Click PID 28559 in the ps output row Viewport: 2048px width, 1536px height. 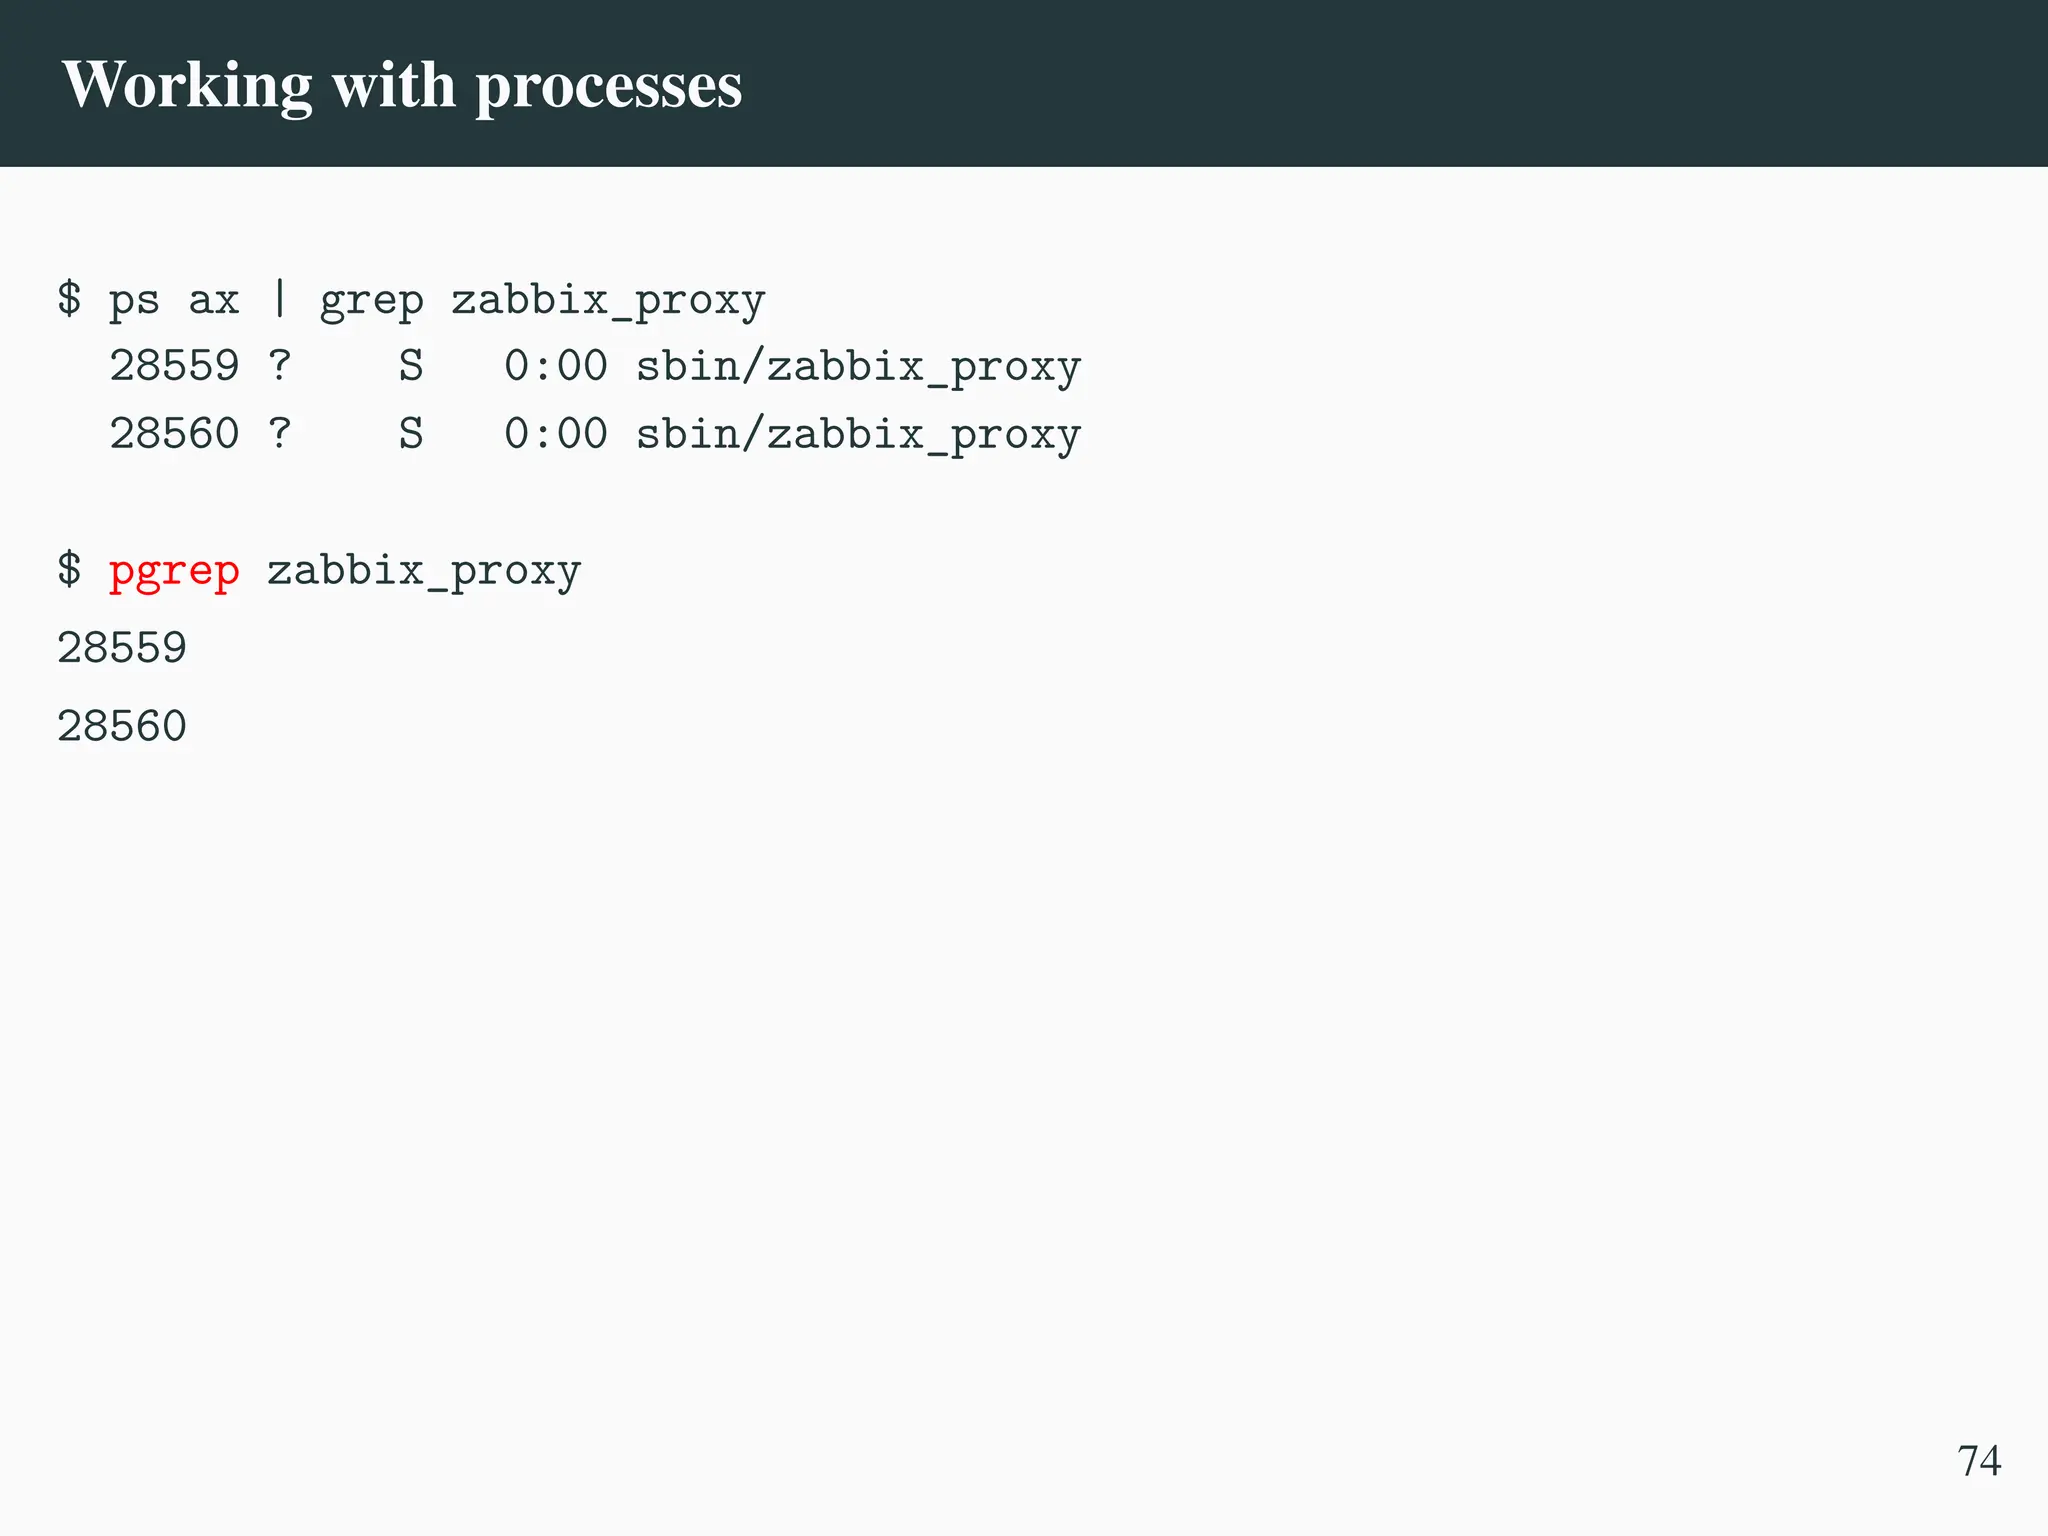pyautogui.click(x=174, y=366)
